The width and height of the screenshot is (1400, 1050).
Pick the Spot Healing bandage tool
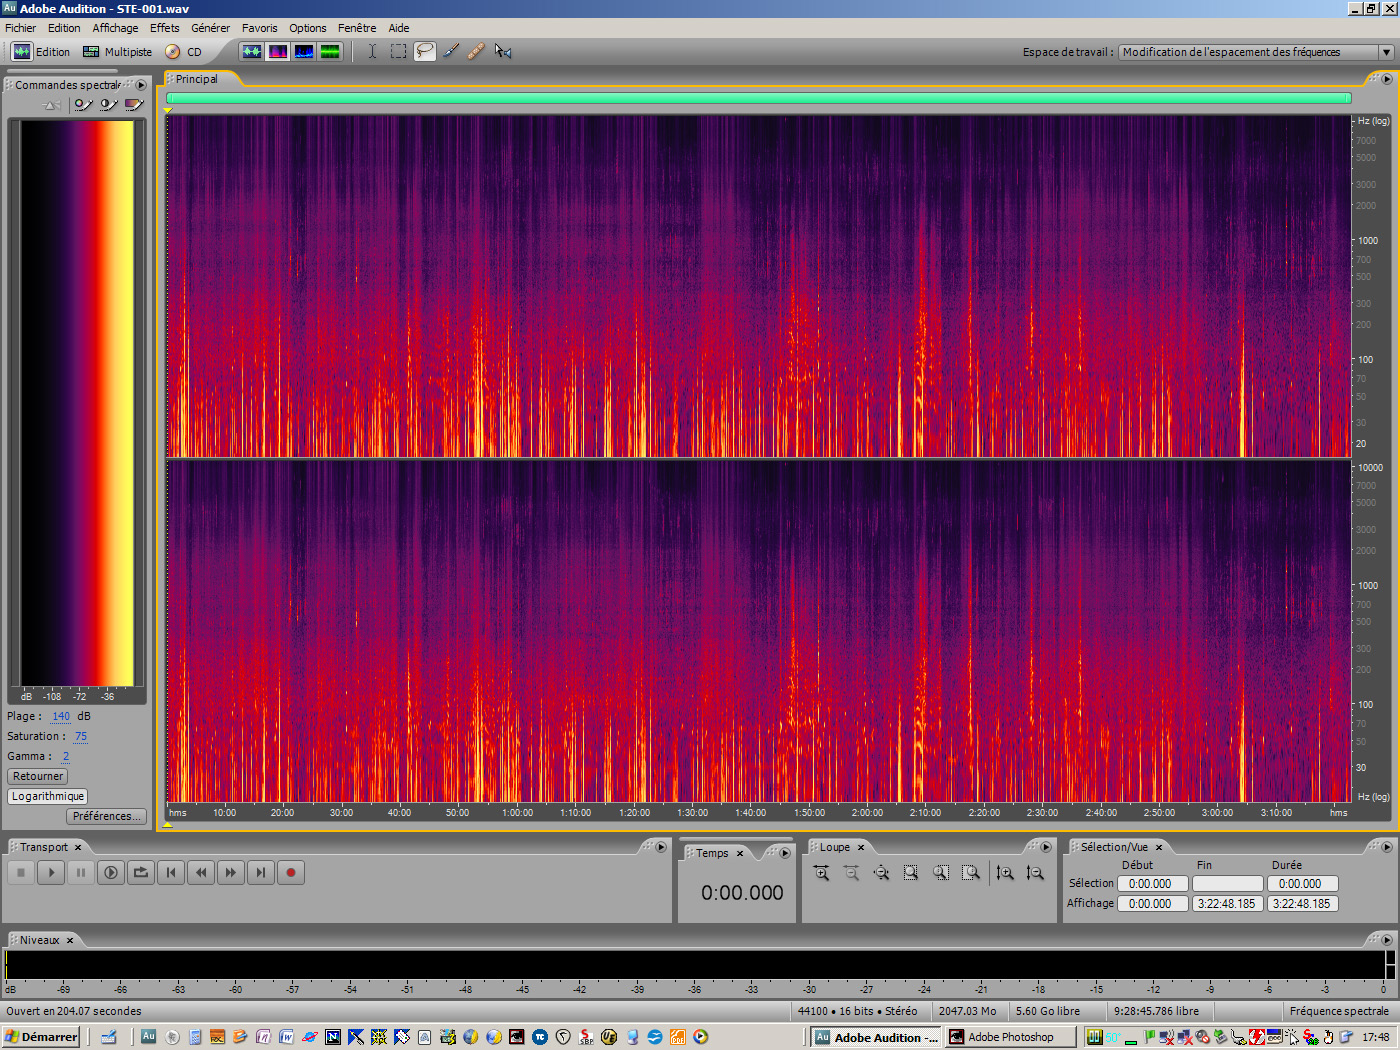coord(476,51)
